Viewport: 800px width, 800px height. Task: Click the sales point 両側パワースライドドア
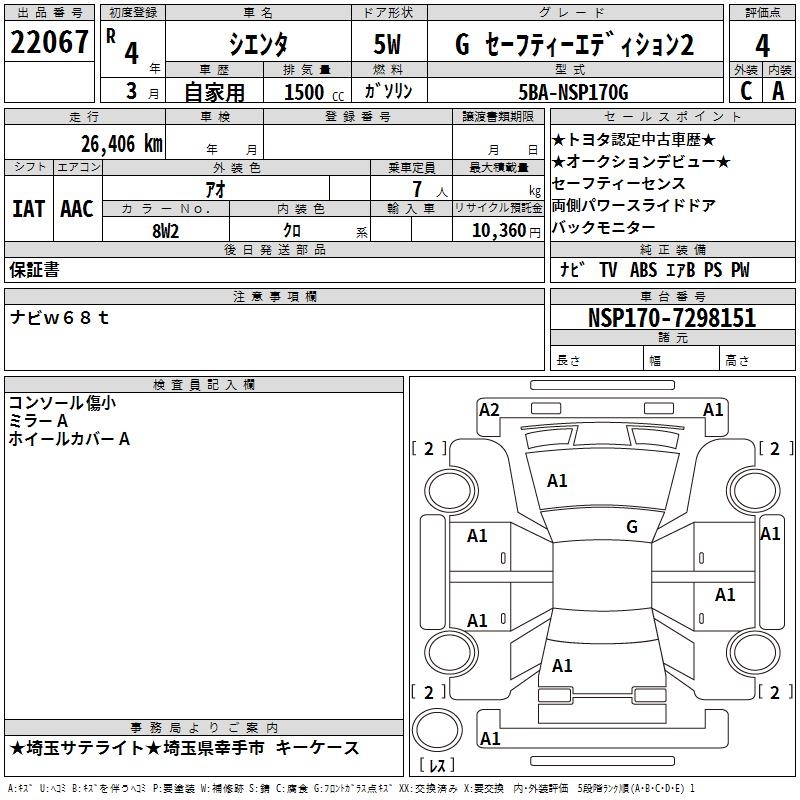tap(634, 206)
